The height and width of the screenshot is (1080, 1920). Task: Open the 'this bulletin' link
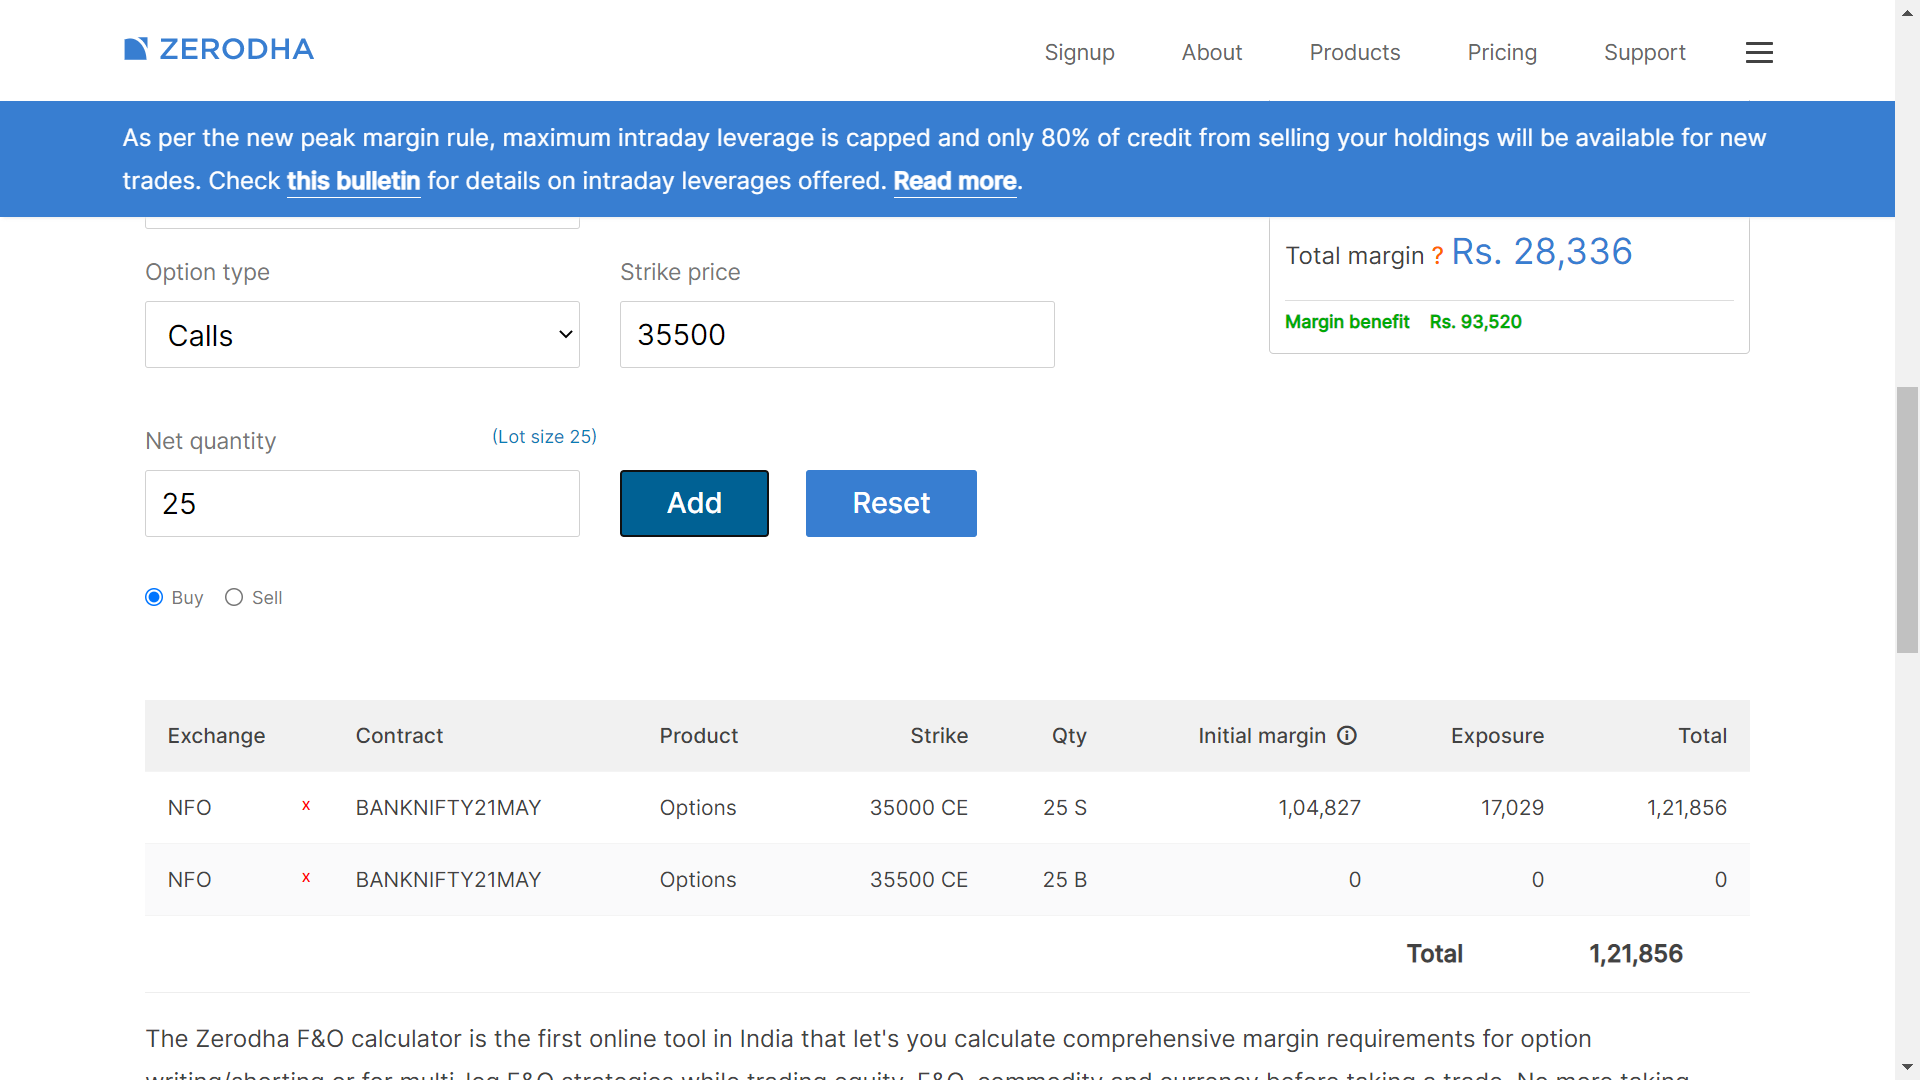pyautogui.click(x=353, y=181)
